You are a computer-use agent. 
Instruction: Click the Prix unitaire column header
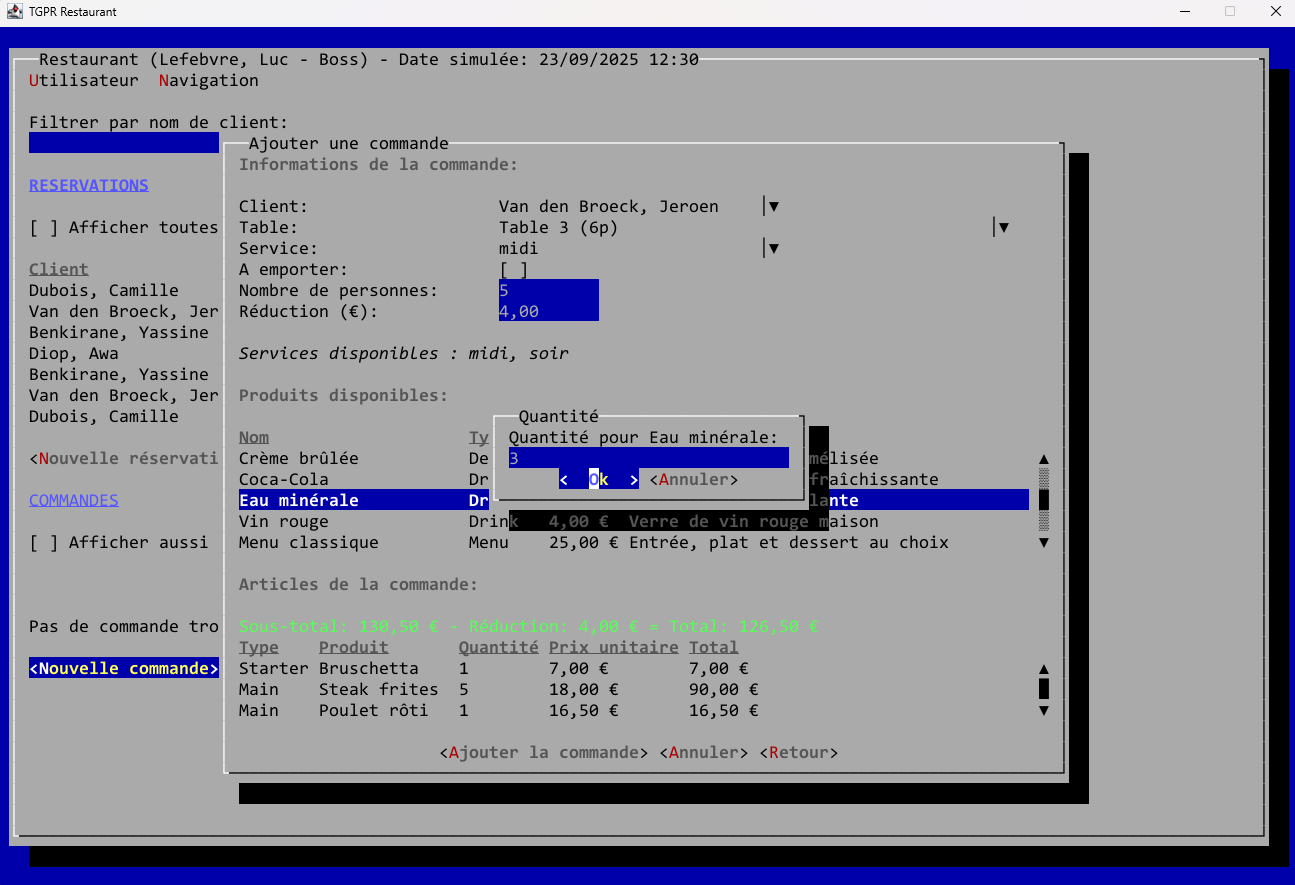tap(614, 647)
